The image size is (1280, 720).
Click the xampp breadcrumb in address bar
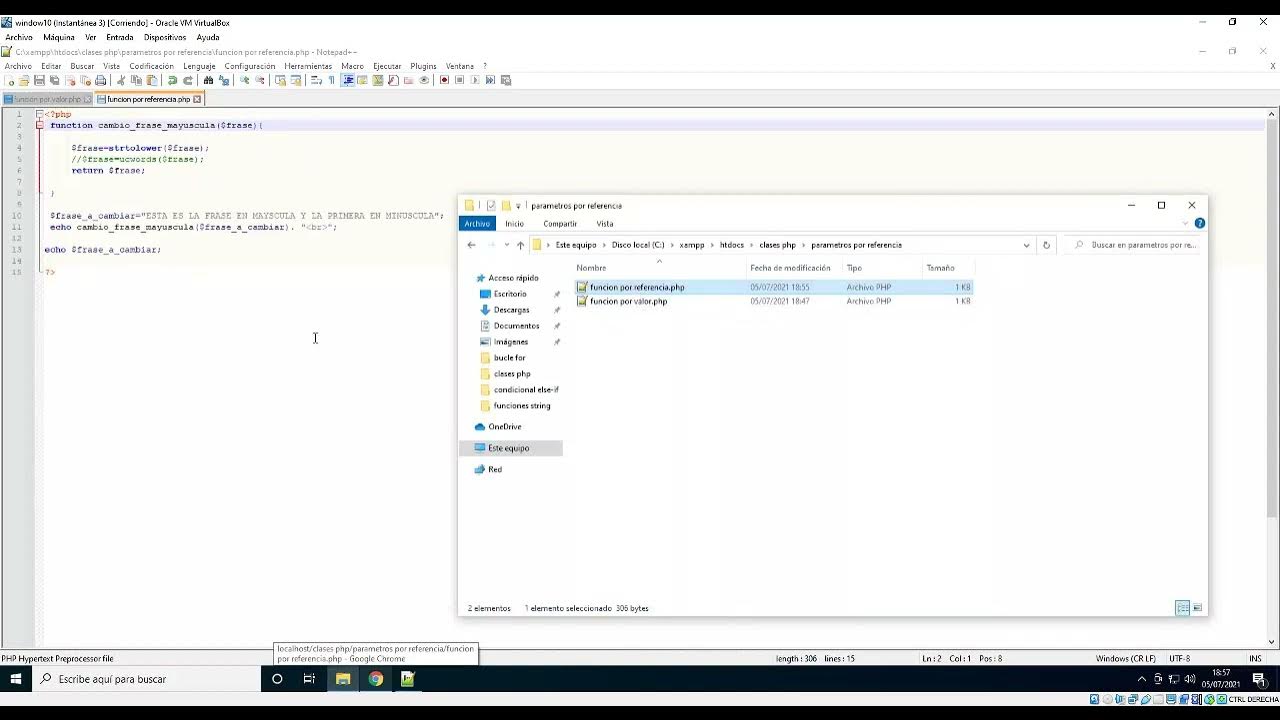pyautogui.click(x=691, y=245)
